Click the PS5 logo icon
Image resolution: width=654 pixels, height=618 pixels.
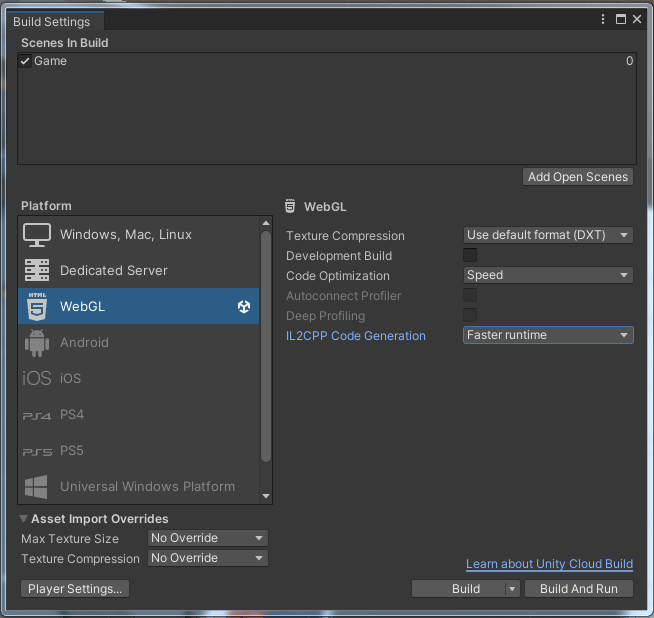coord(37,452)
